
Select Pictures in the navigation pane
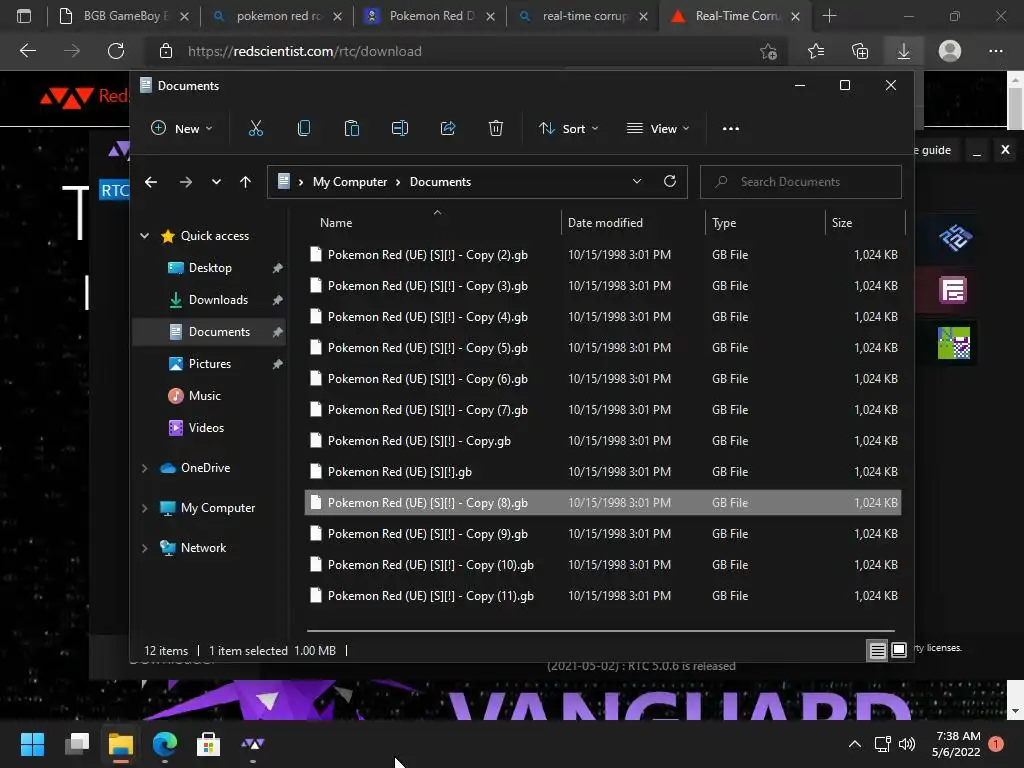coord(209,364)
